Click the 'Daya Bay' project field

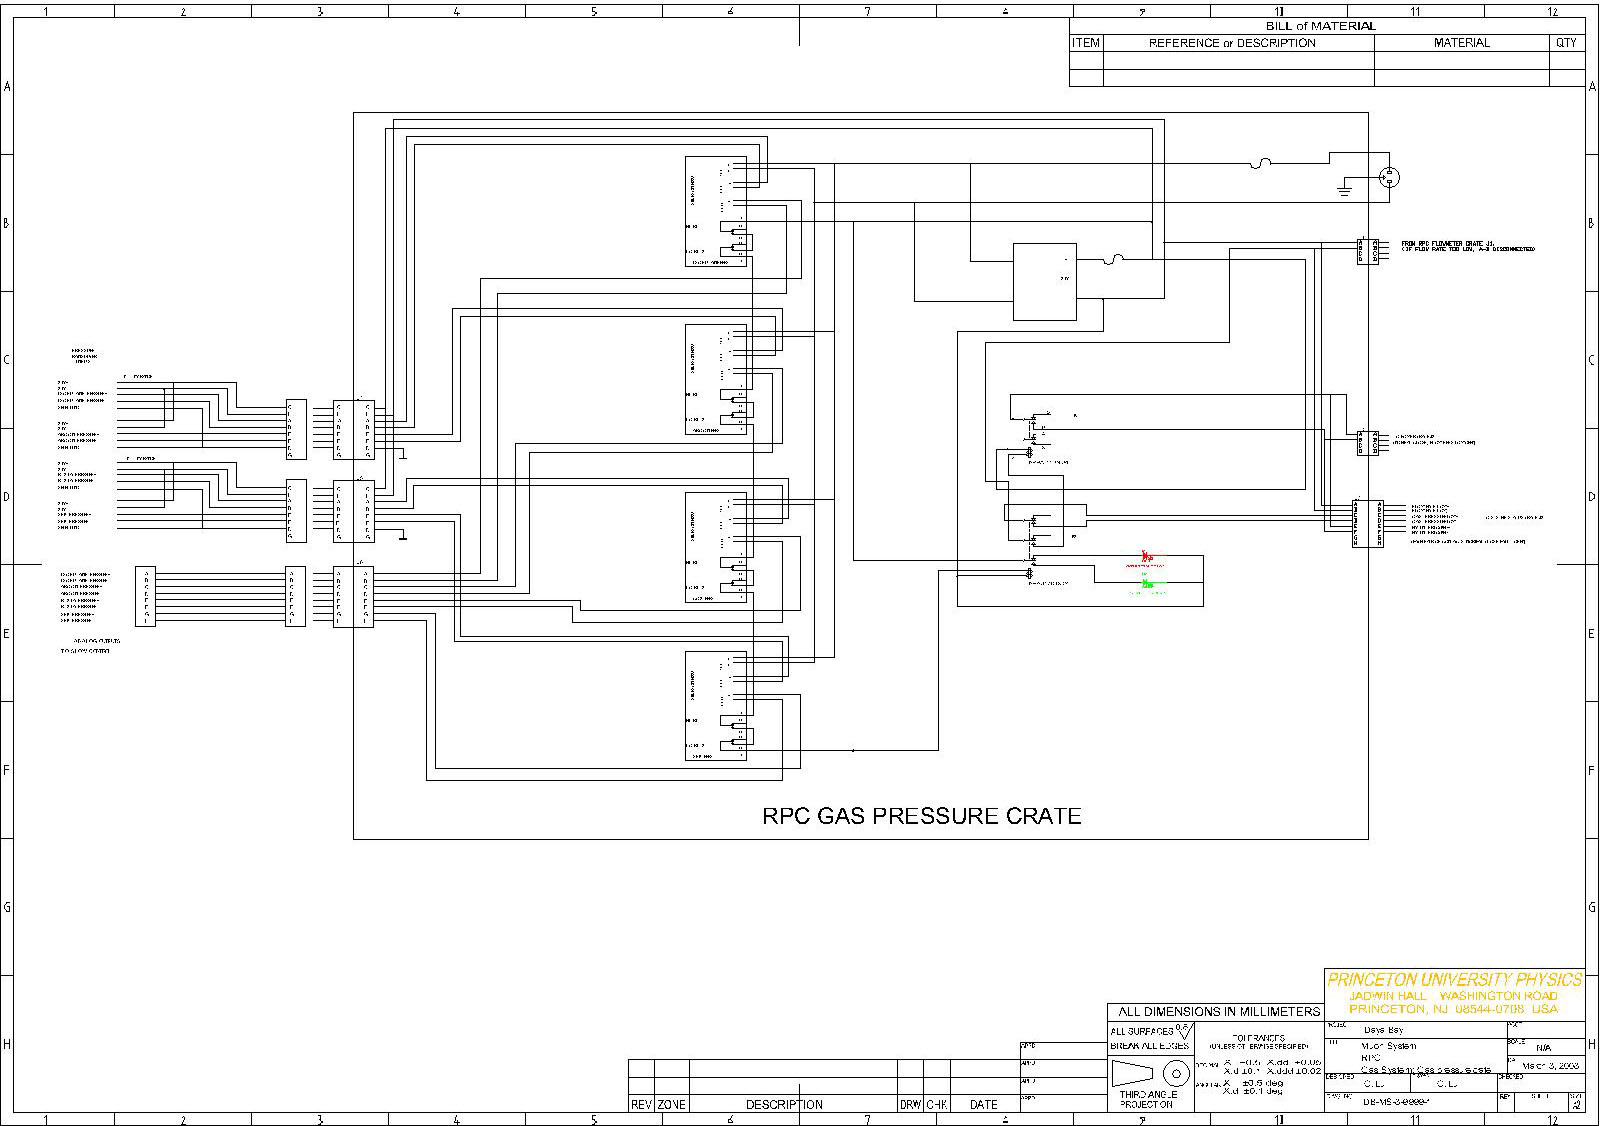pyautogui.click(x=1383, y=1030)
